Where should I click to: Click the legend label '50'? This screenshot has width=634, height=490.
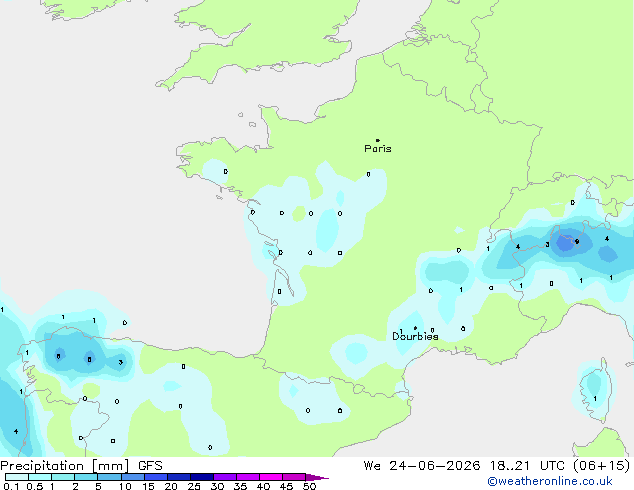[x=309, y=486]
